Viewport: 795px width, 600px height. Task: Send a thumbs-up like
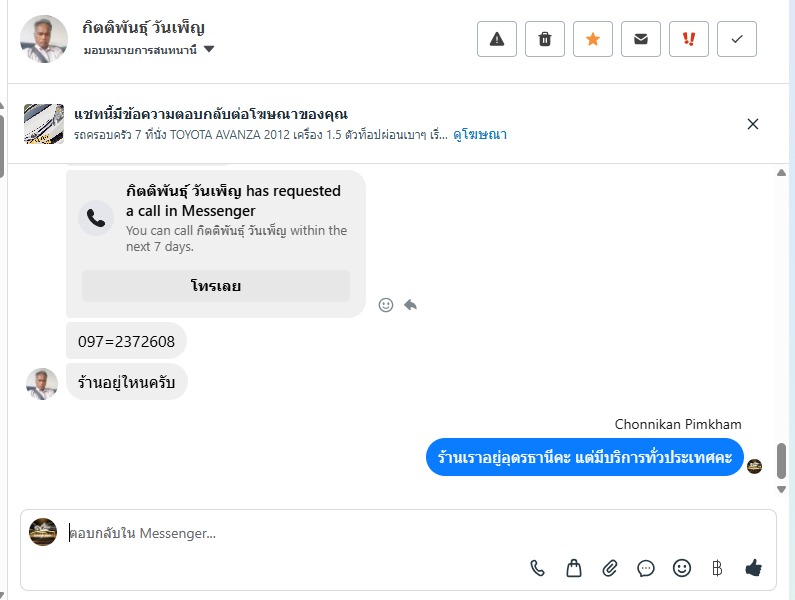tap(754, 568)
